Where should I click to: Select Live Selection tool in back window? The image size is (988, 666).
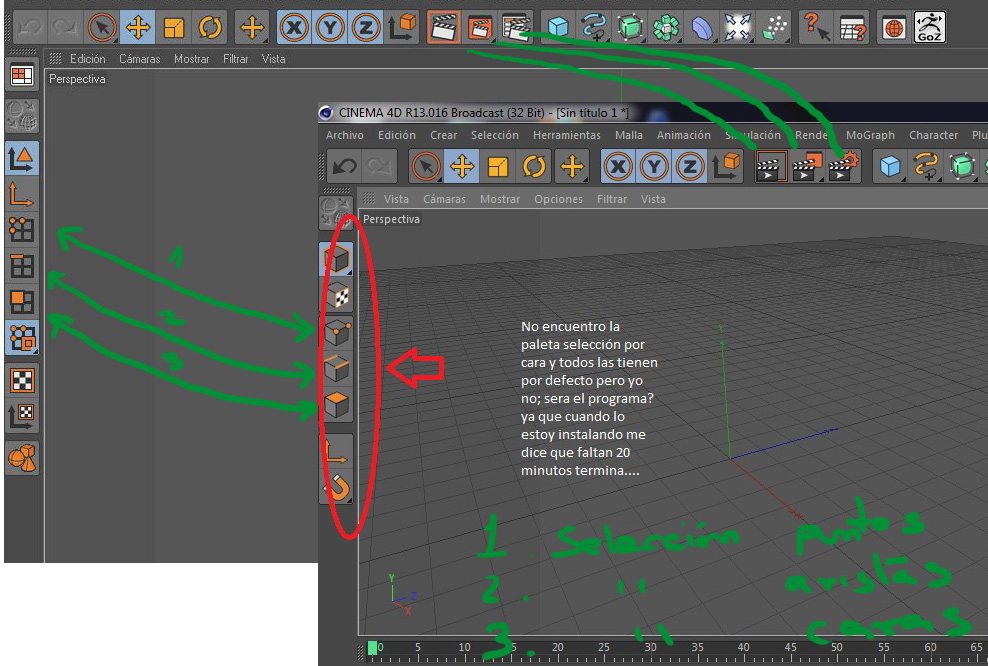click(102, 28)
